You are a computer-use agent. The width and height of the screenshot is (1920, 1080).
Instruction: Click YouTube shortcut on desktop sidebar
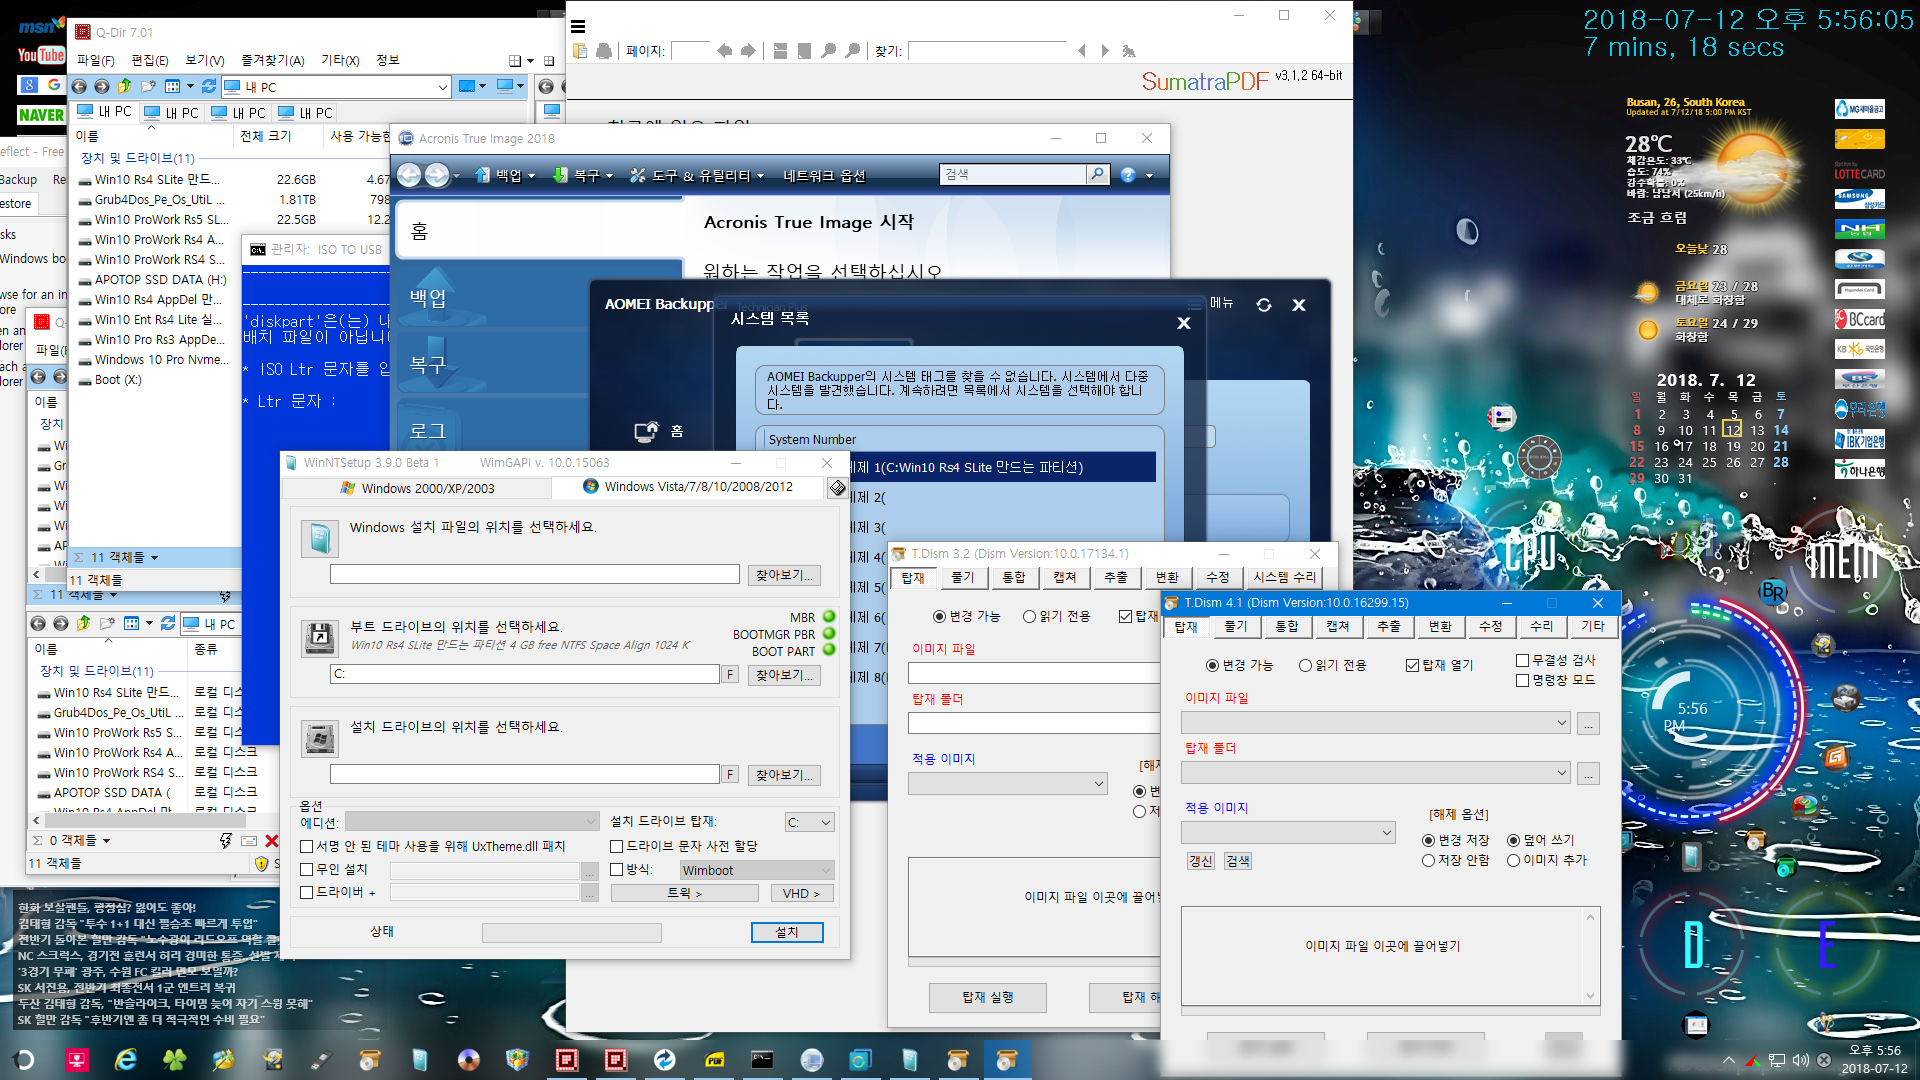[x=41, y=56]
